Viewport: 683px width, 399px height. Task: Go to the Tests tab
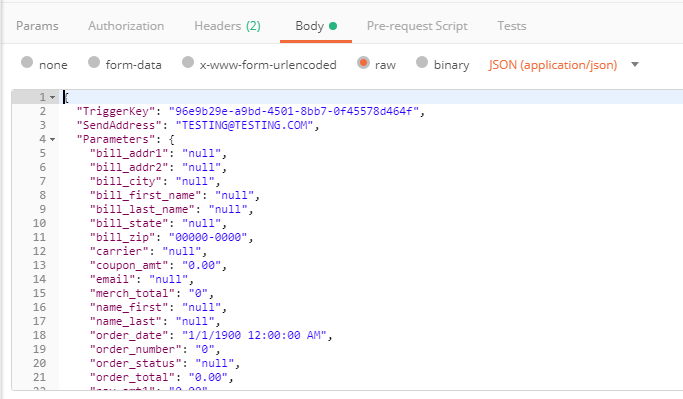512,26
